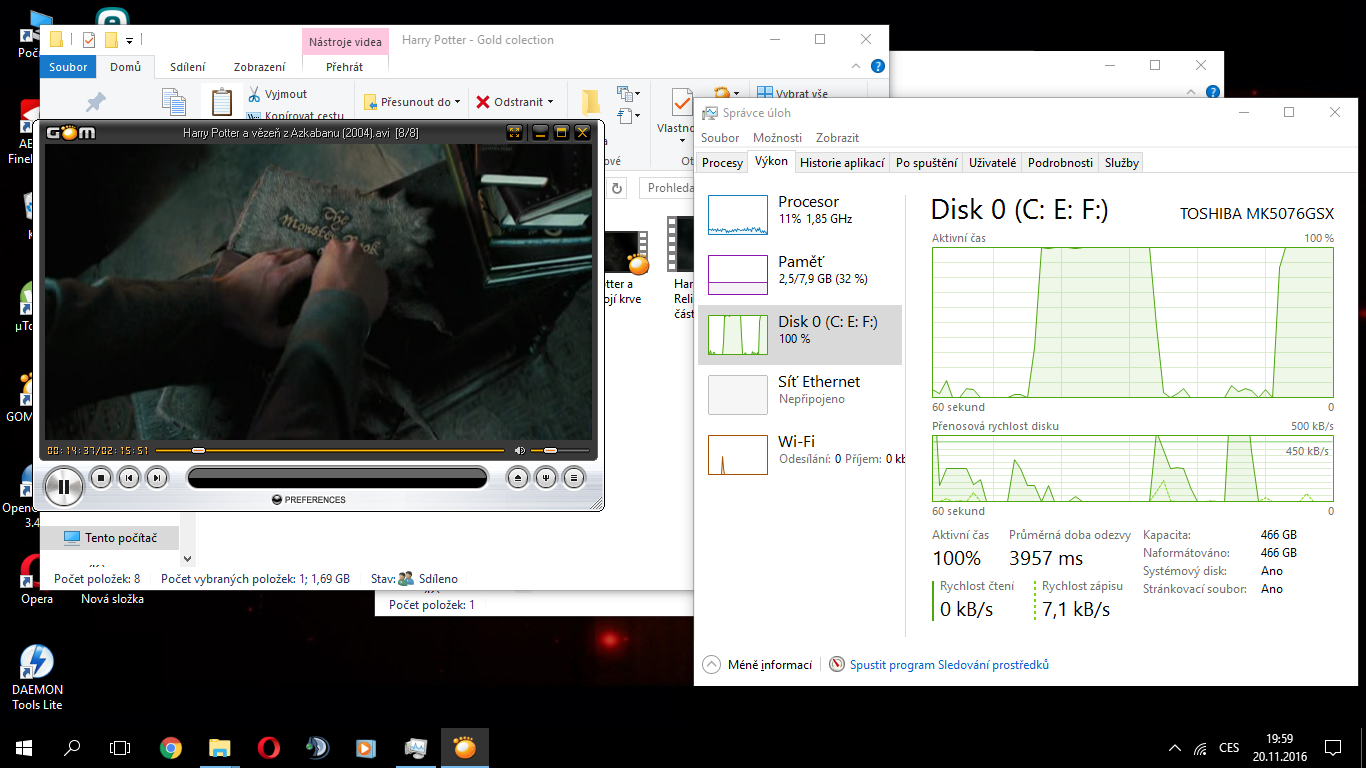The height and width of the screenshot is (768, 1366).
Task: Click the GOM volume slider handle
Action: pos(550,451)
